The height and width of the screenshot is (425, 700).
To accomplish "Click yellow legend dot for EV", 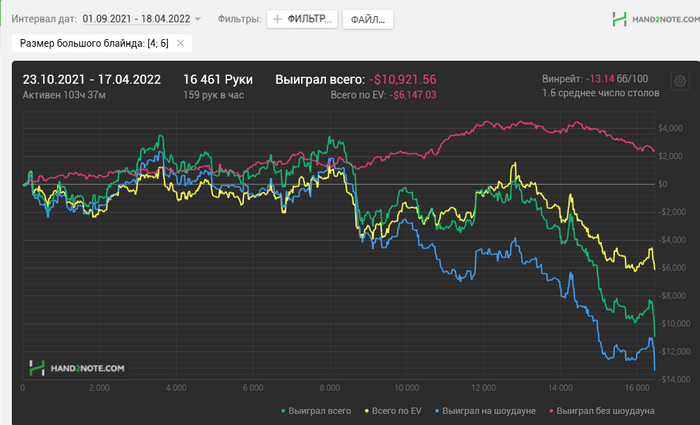I will [367, 411].
